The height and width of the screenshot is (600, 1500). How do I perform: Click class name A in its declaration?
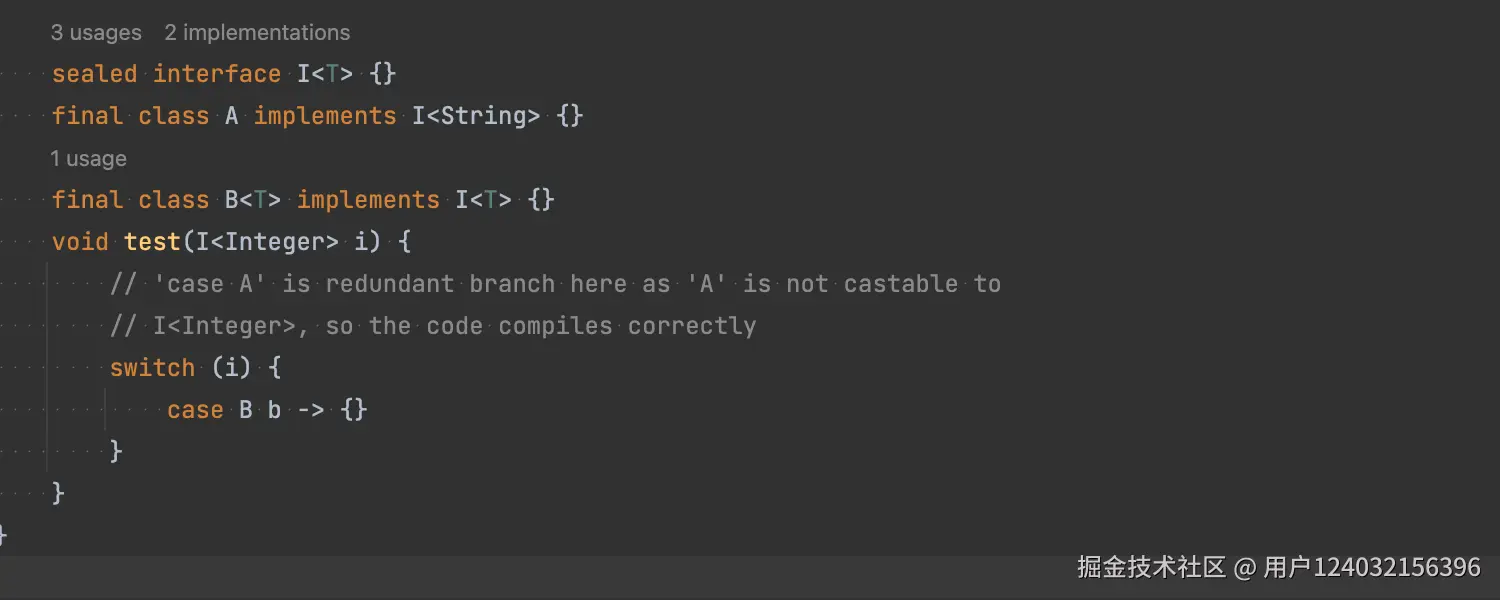pos(231,116)
